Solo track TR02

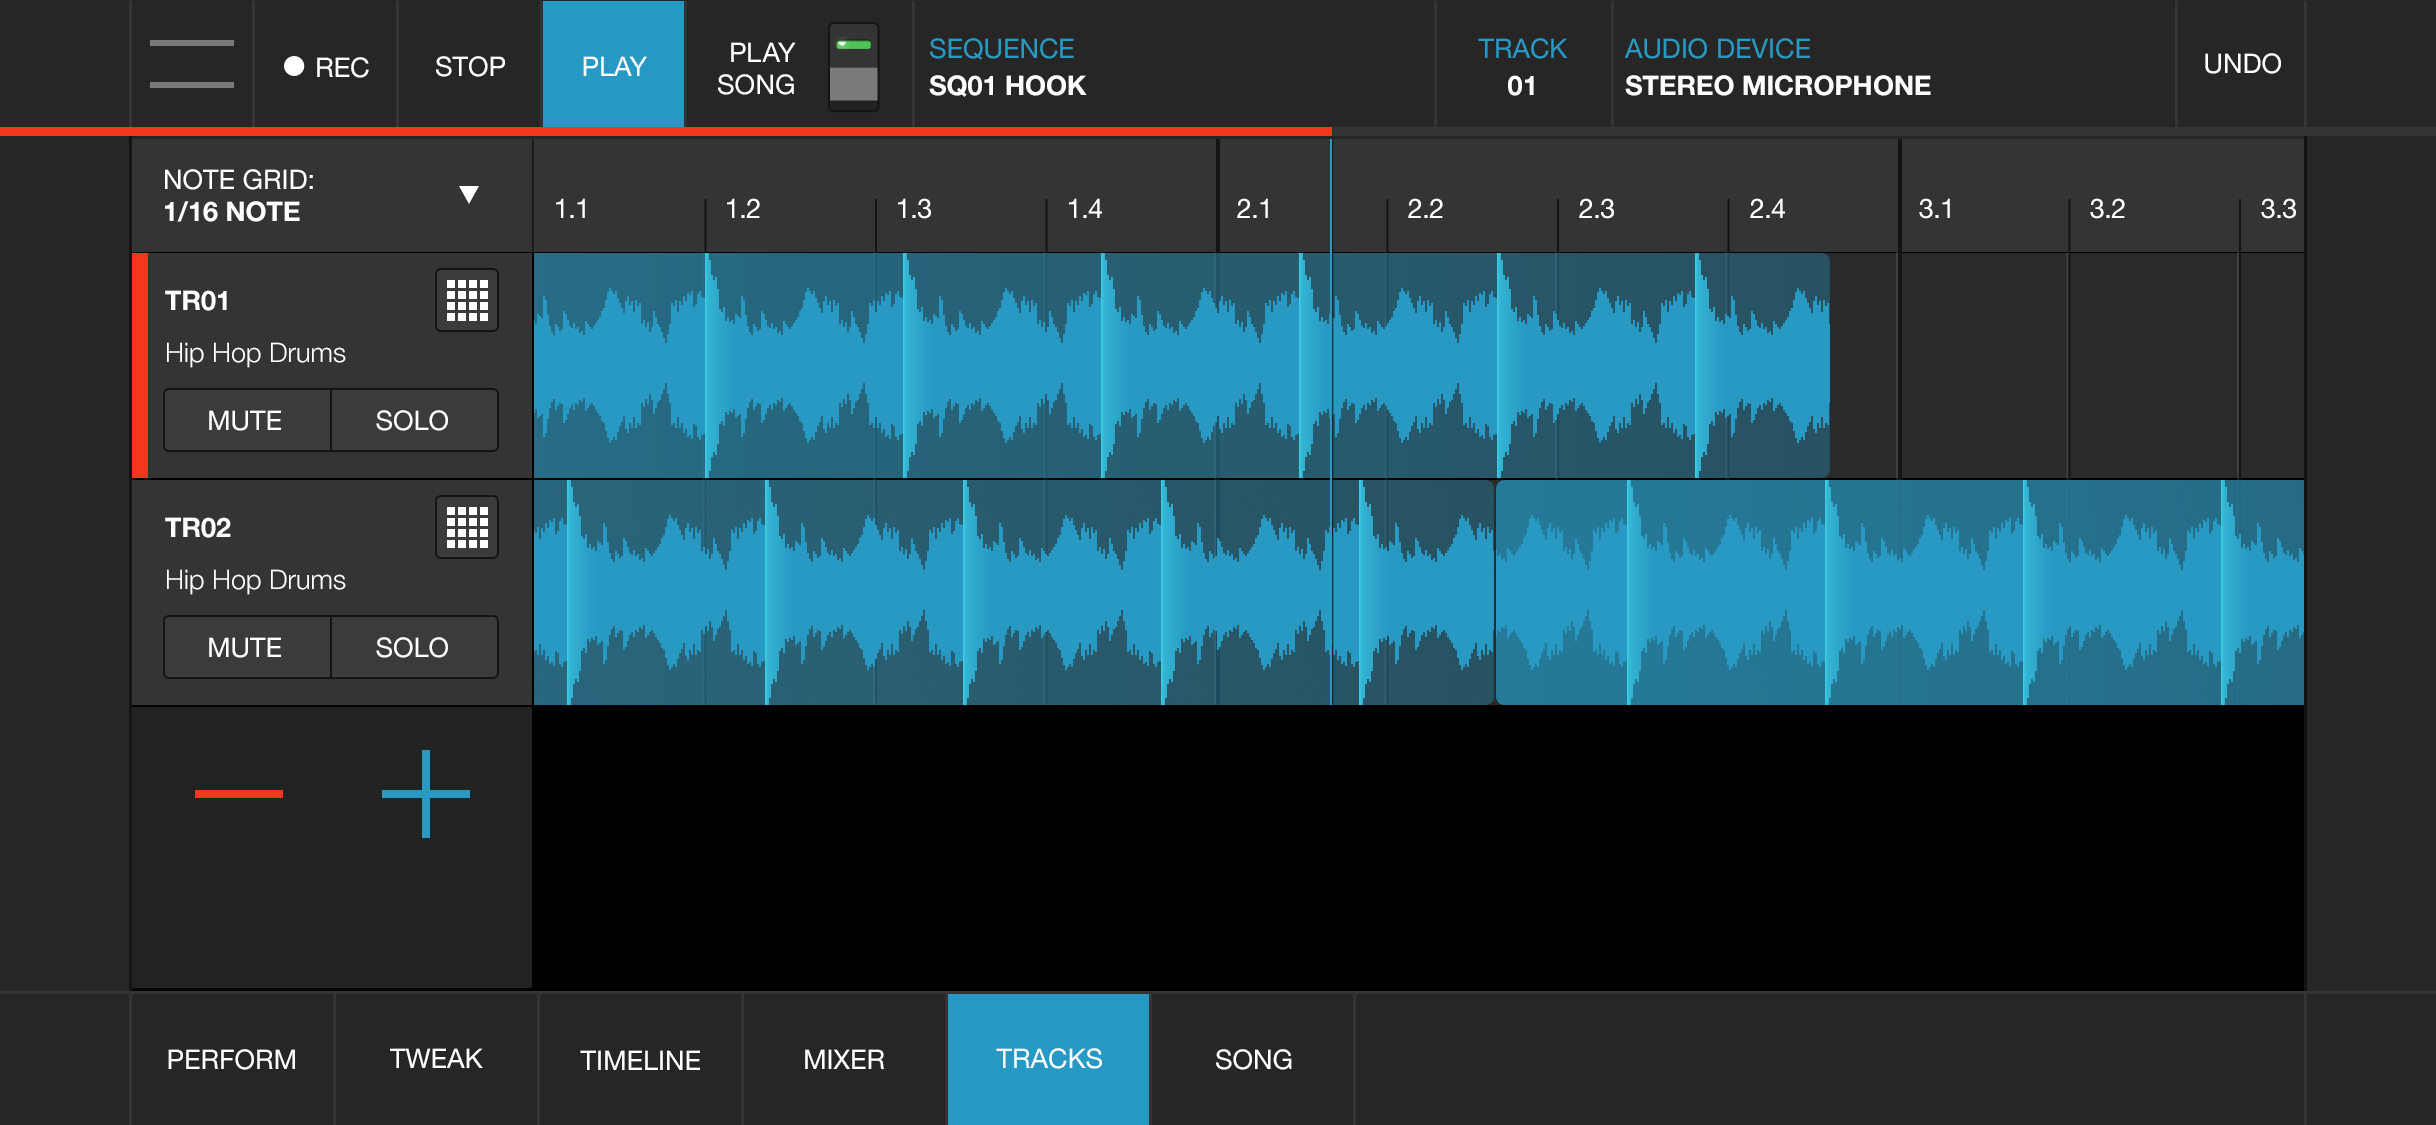[412, 647]
